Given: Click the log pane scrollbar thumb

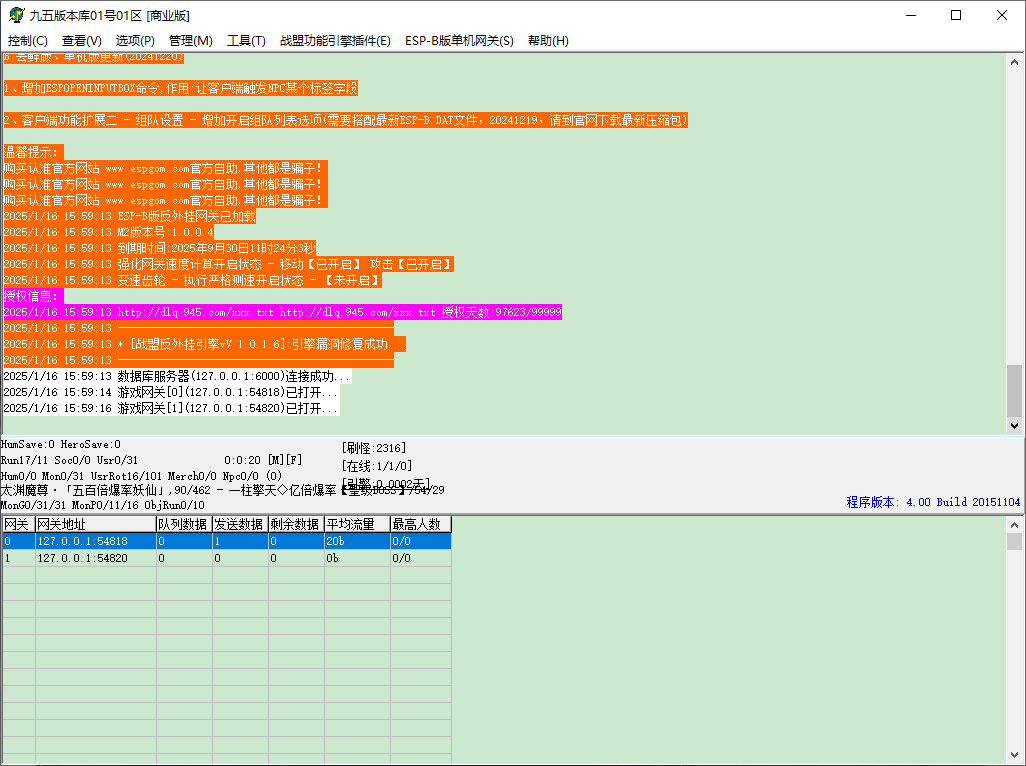Looking at the screenshot, I should click(1014, 391).
